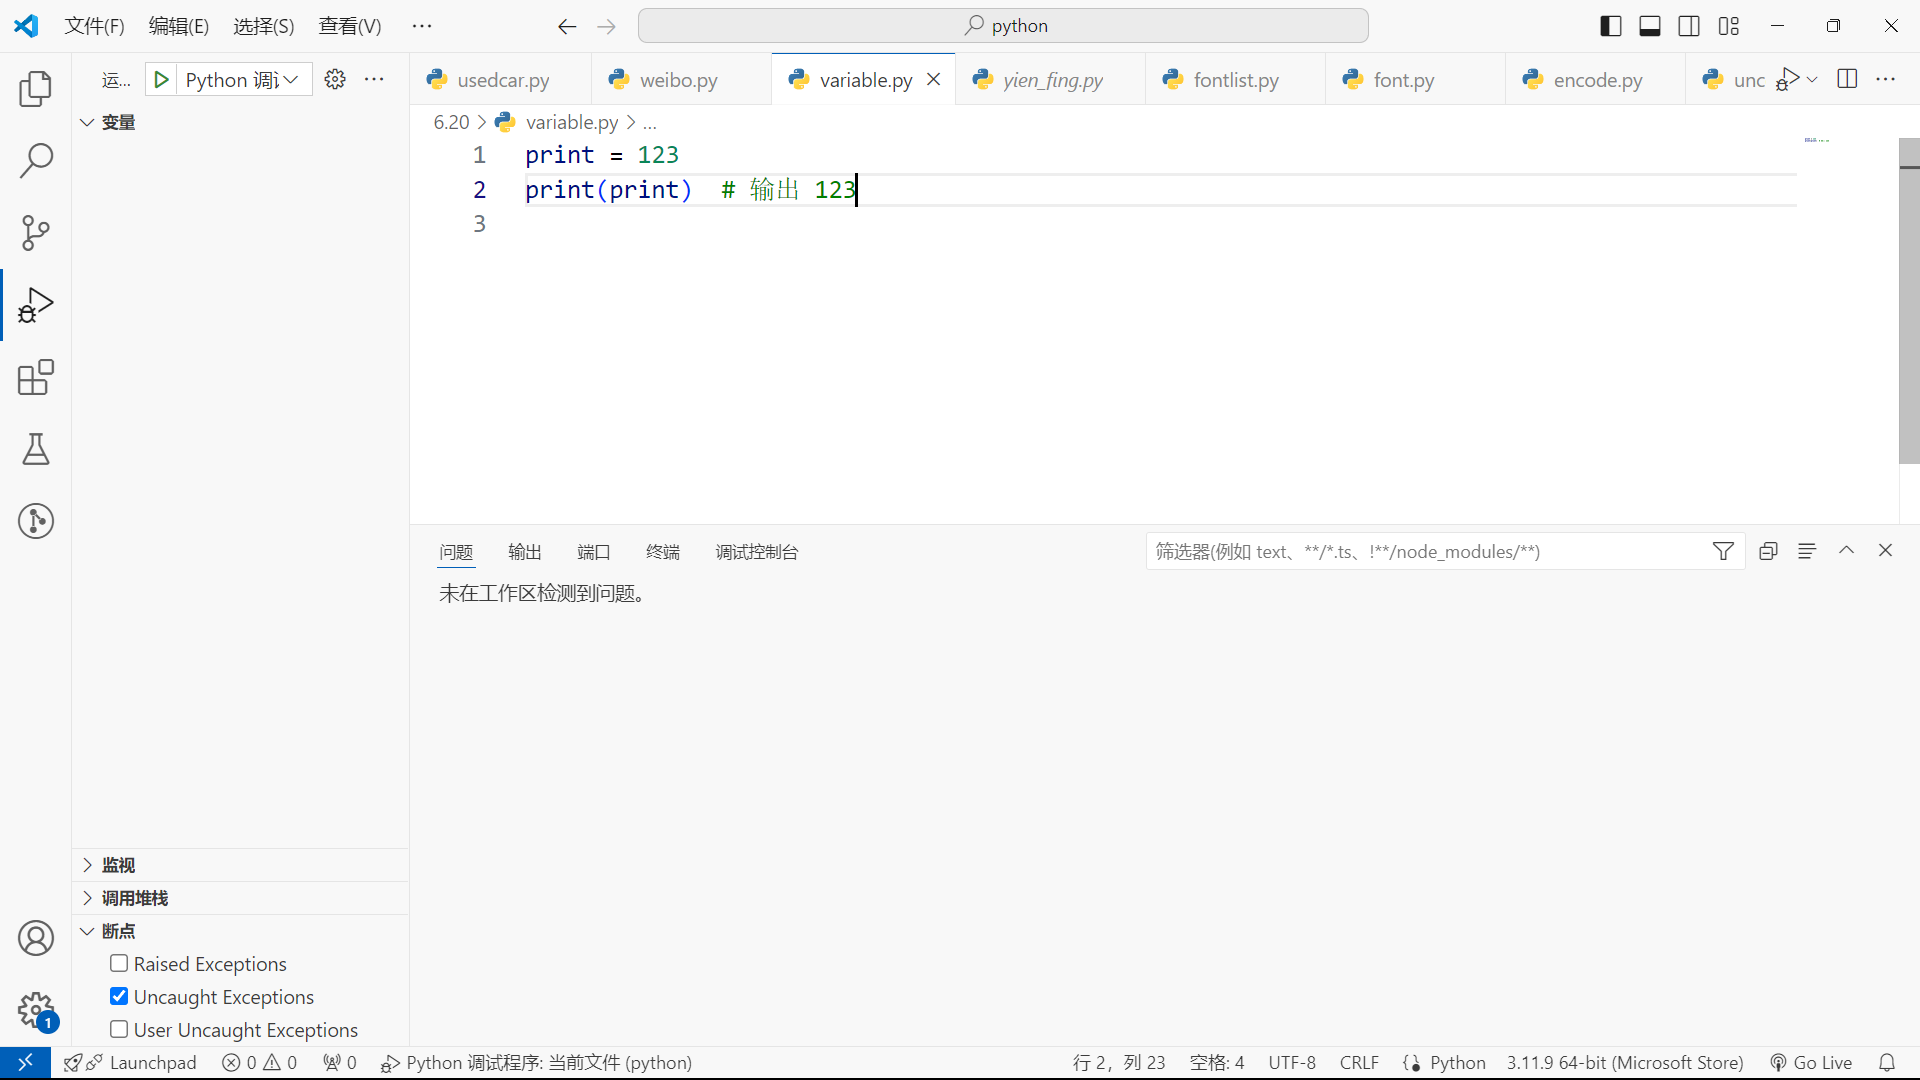Viewport: 1920px width, 1080px height.
Task: Click Go Live in status bar
Action: pyautogui.click(x=1811, y=1062)
